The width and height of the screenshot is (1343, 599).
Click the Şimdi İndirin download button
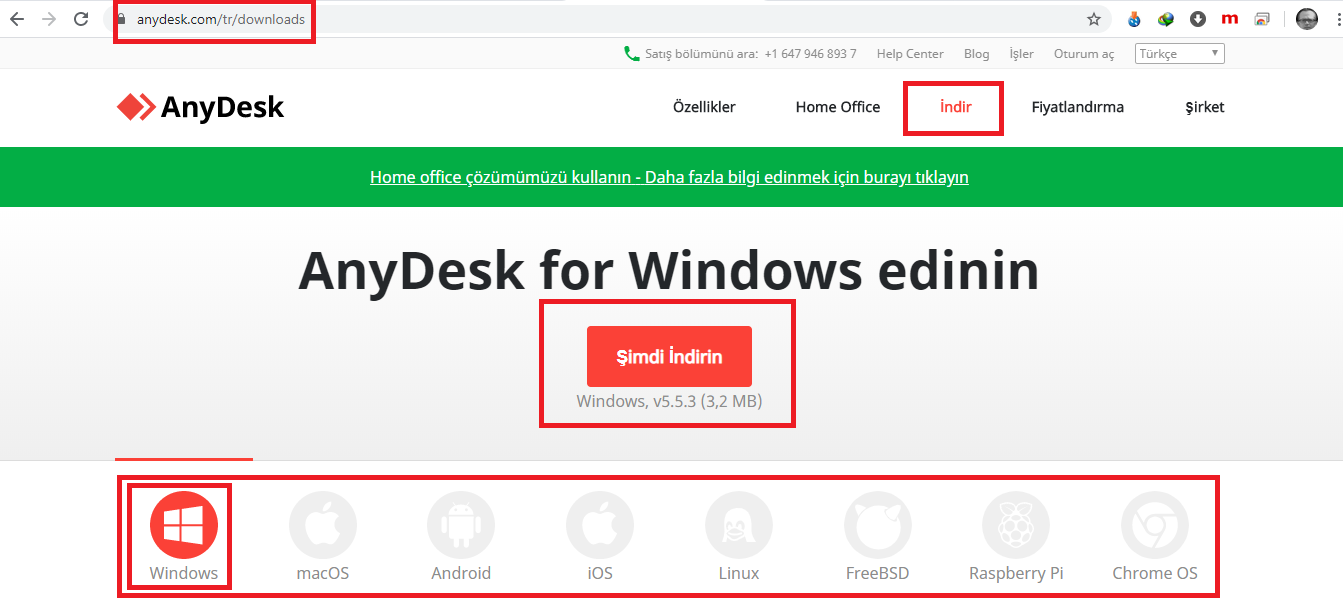669,356
